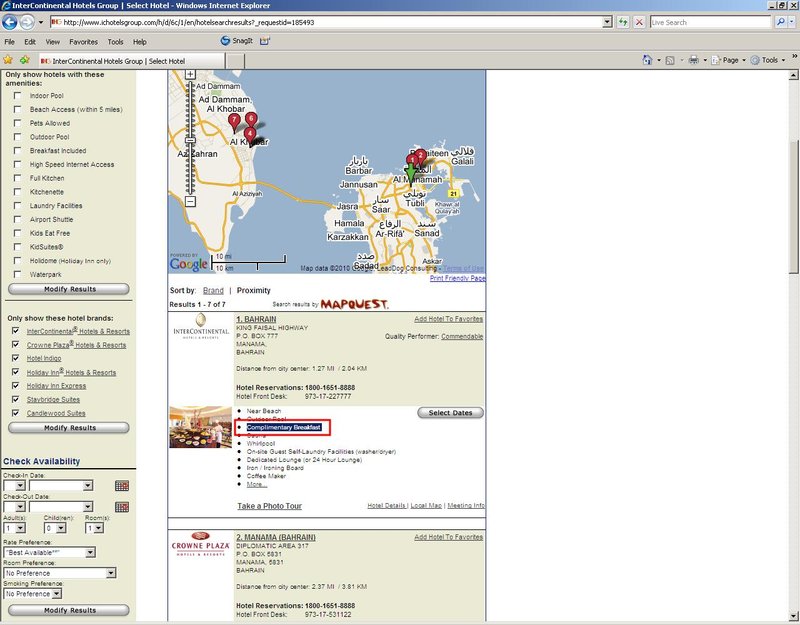Click the Bahrain hotel buffet thumbnail
This screenshot has width=800, height=625.
(x=201, y=427)
